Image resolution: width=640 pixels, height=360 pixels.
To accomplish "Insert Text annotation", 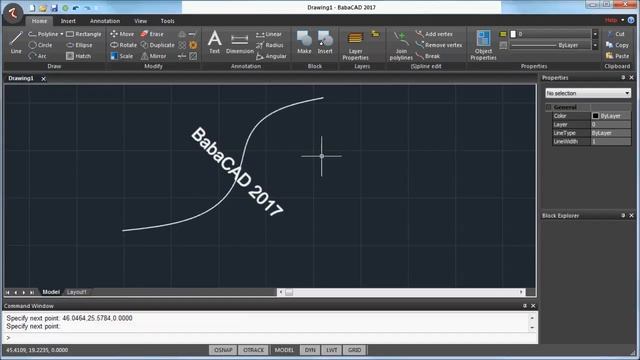I will [x=214, y=43].
